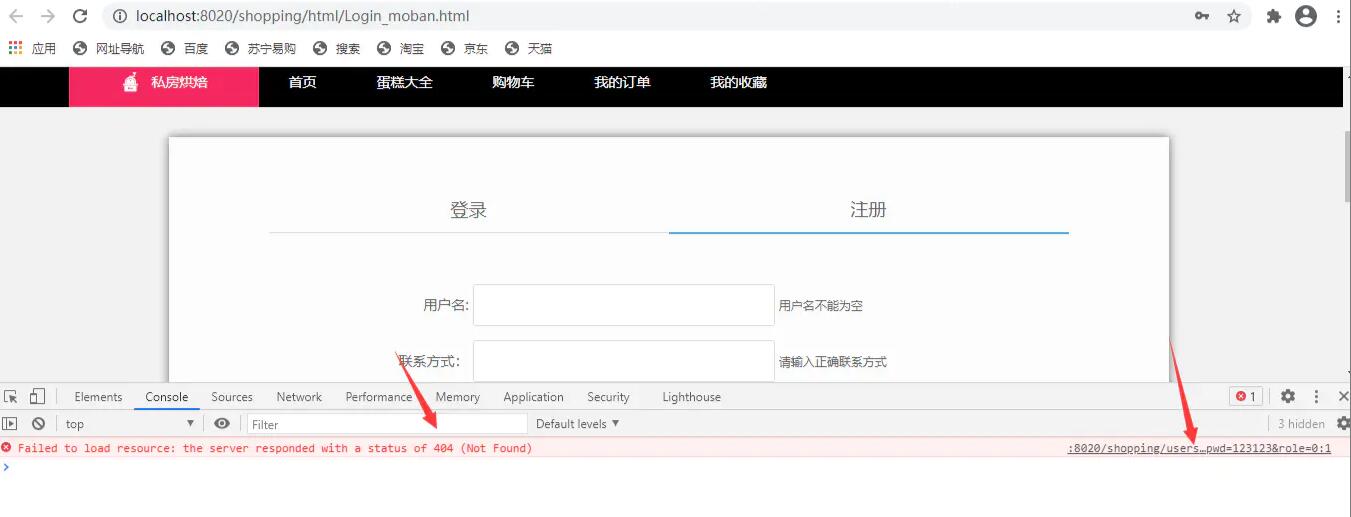Viewport: 1351px width, 517px height.
Task: Open 我的收藏 navigation item
Action: click(738, 83)
